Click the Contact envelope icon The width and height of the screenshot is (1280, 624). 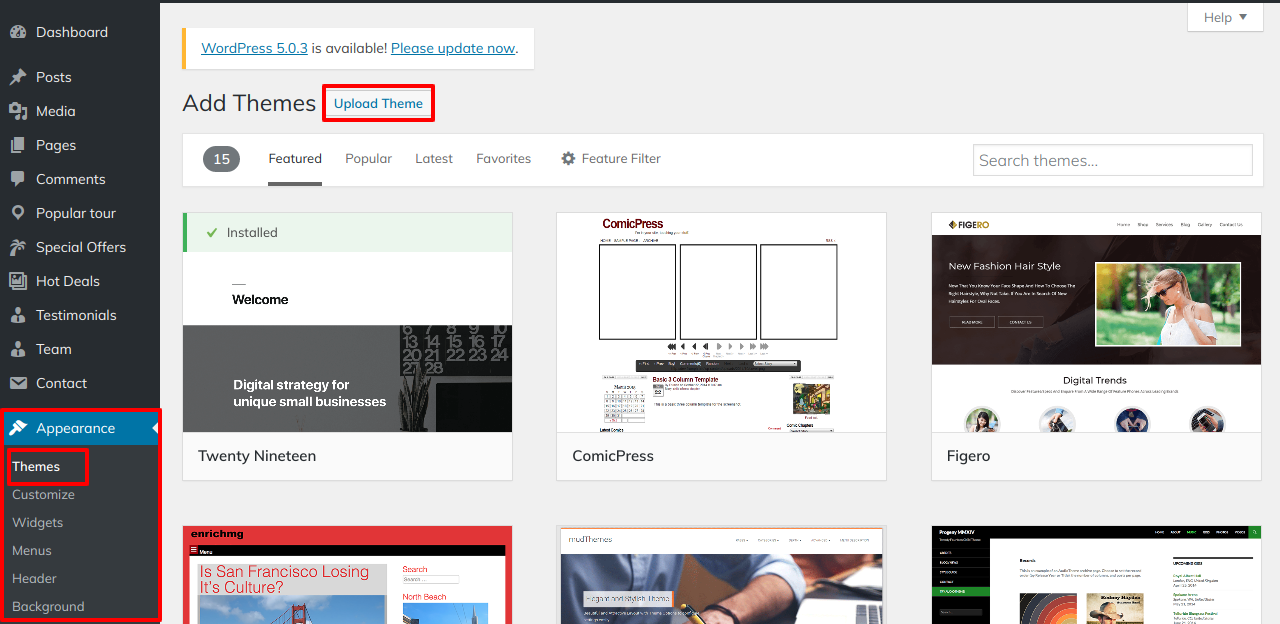pyautogui.click(x=18, y=383)
